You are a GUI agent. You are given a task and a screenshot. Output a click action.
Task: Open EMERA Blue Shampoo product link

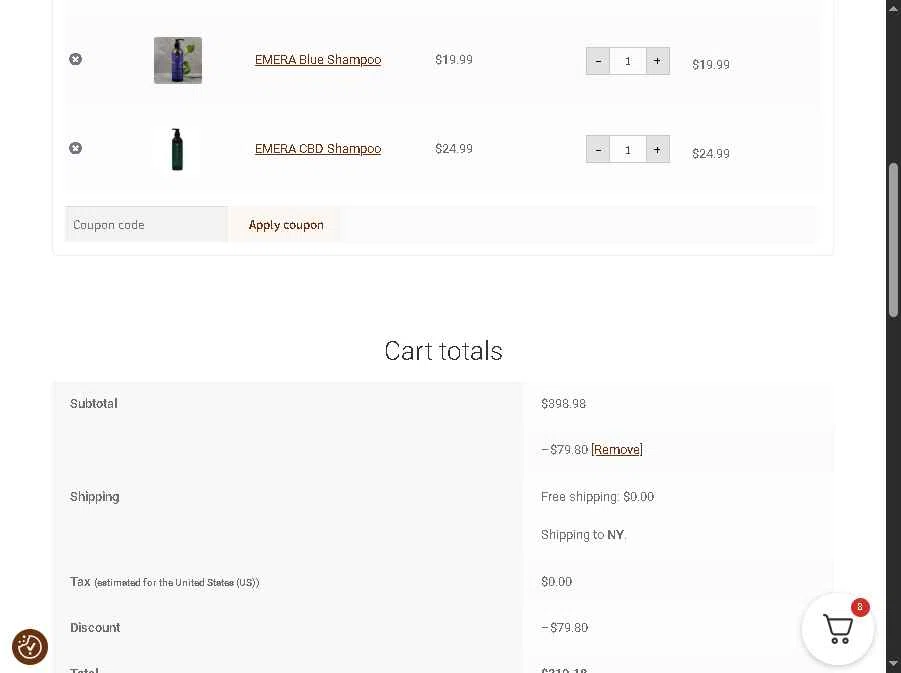click(318, 60)
